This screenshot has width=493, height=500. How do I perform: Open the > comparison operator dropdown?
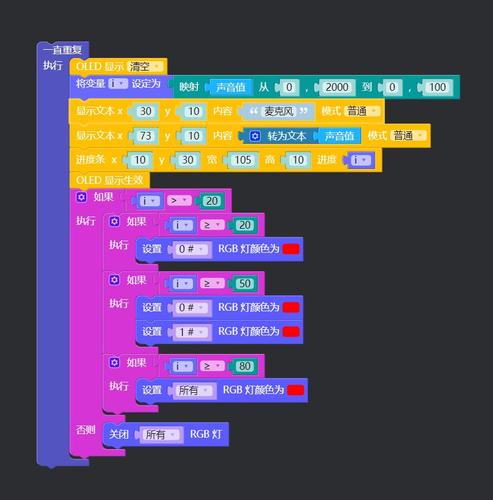(x=179, y=201)
